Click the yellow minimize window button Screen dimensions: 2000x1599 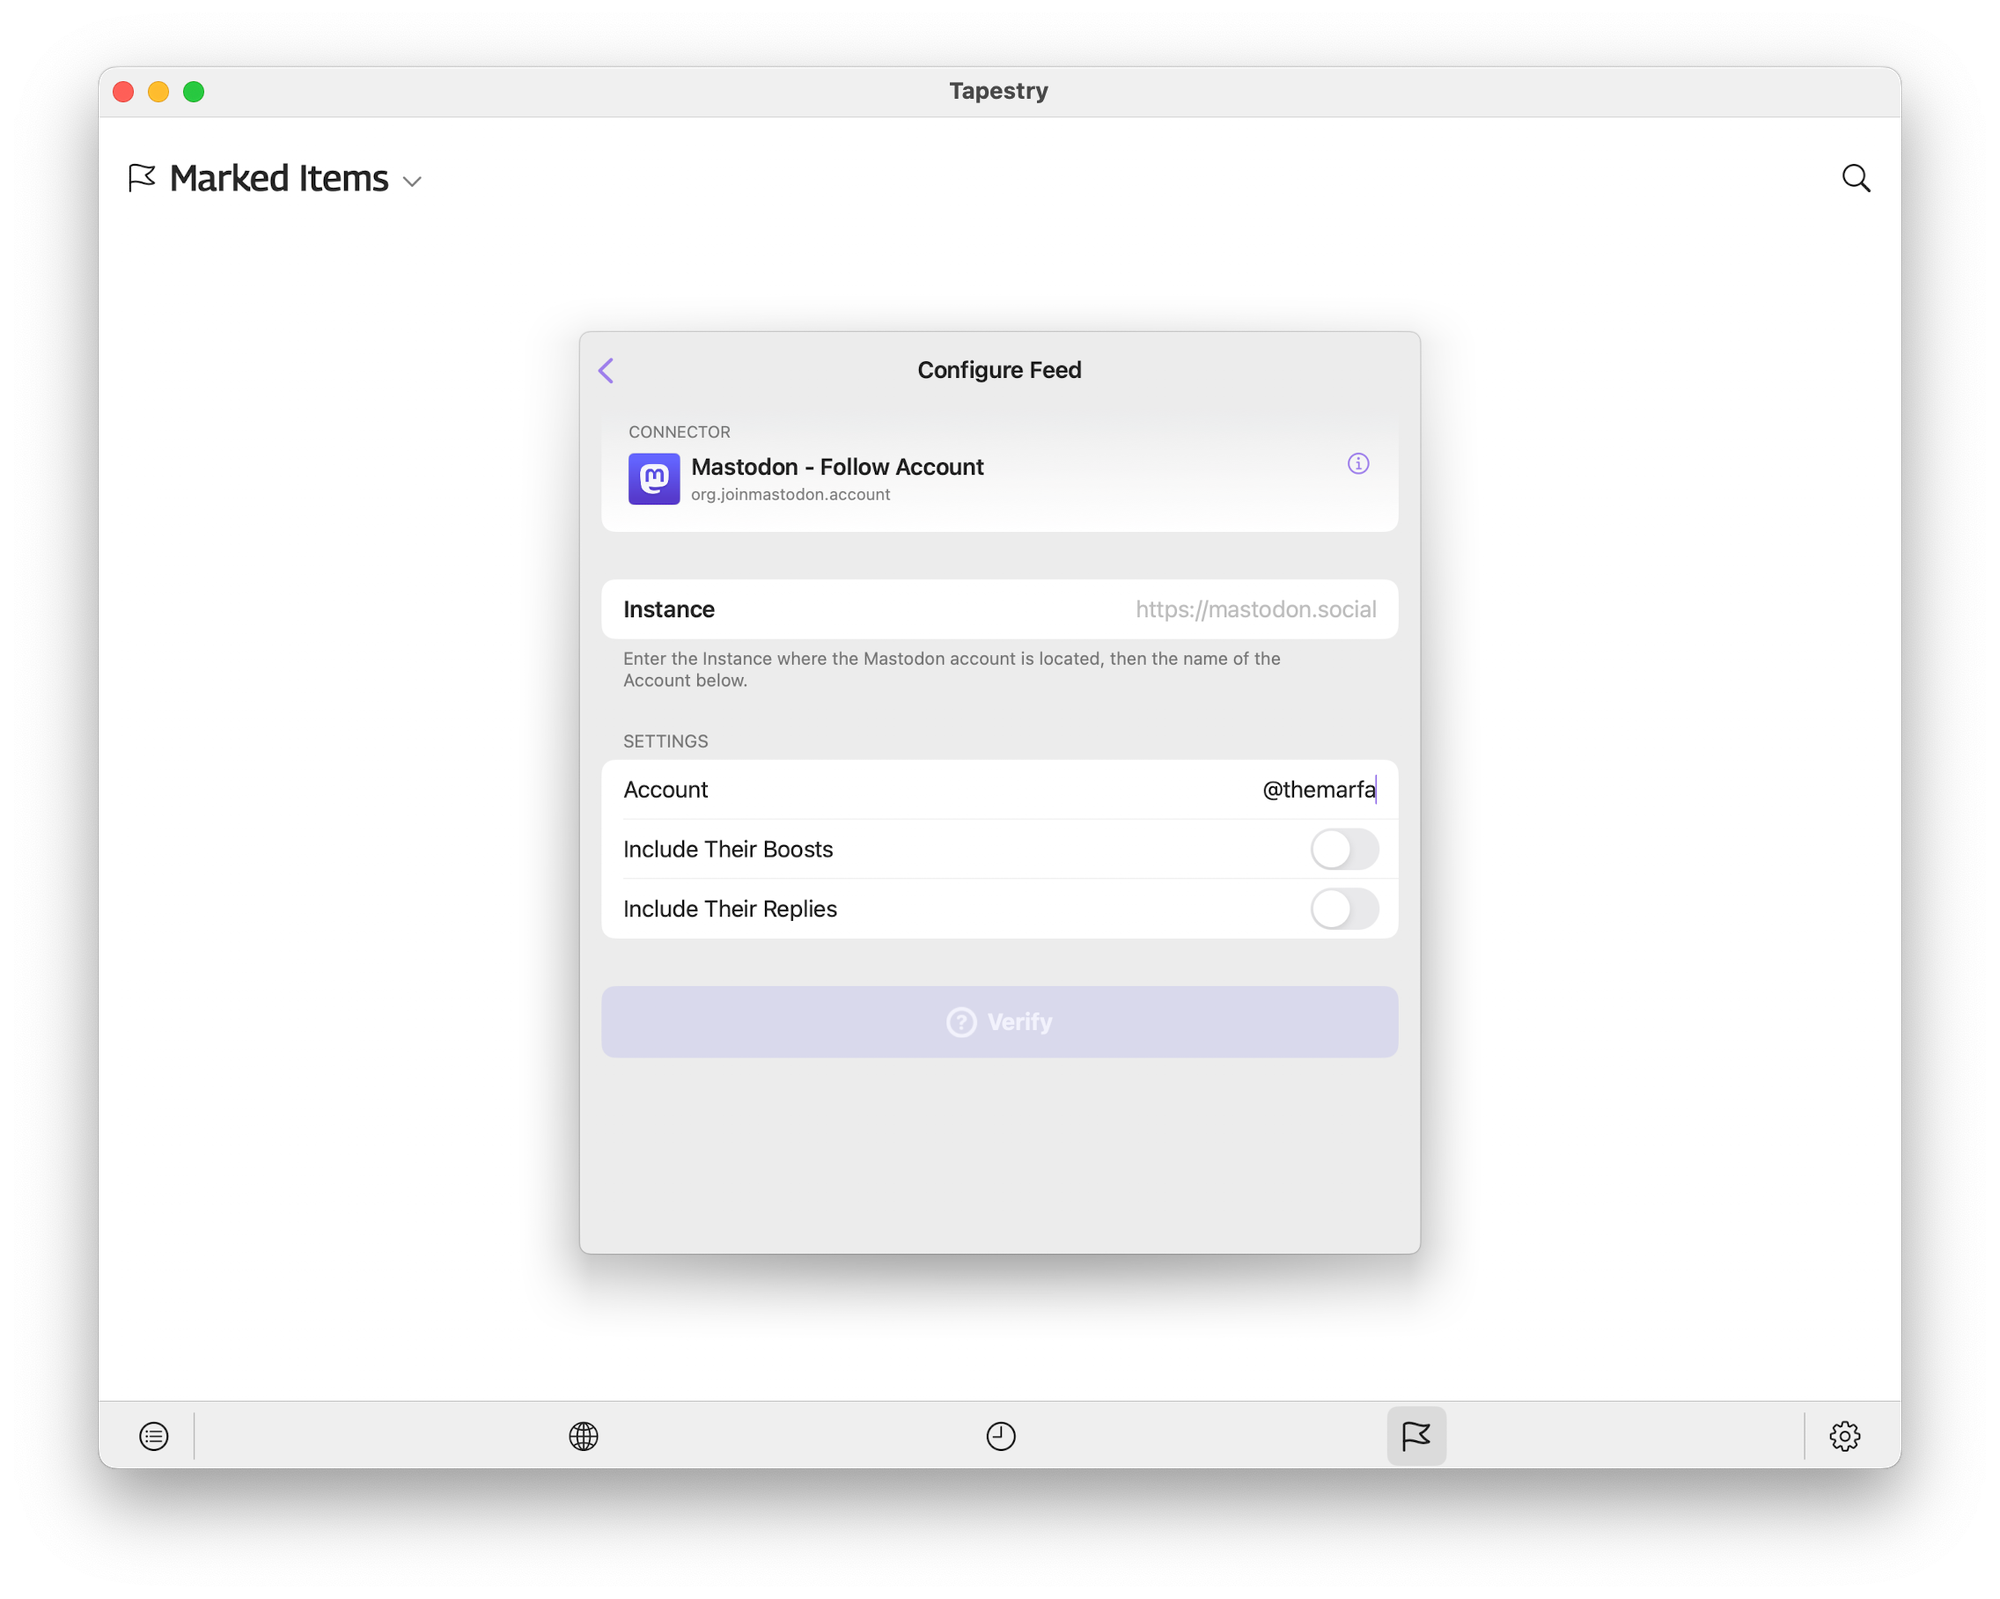(158, 92)
